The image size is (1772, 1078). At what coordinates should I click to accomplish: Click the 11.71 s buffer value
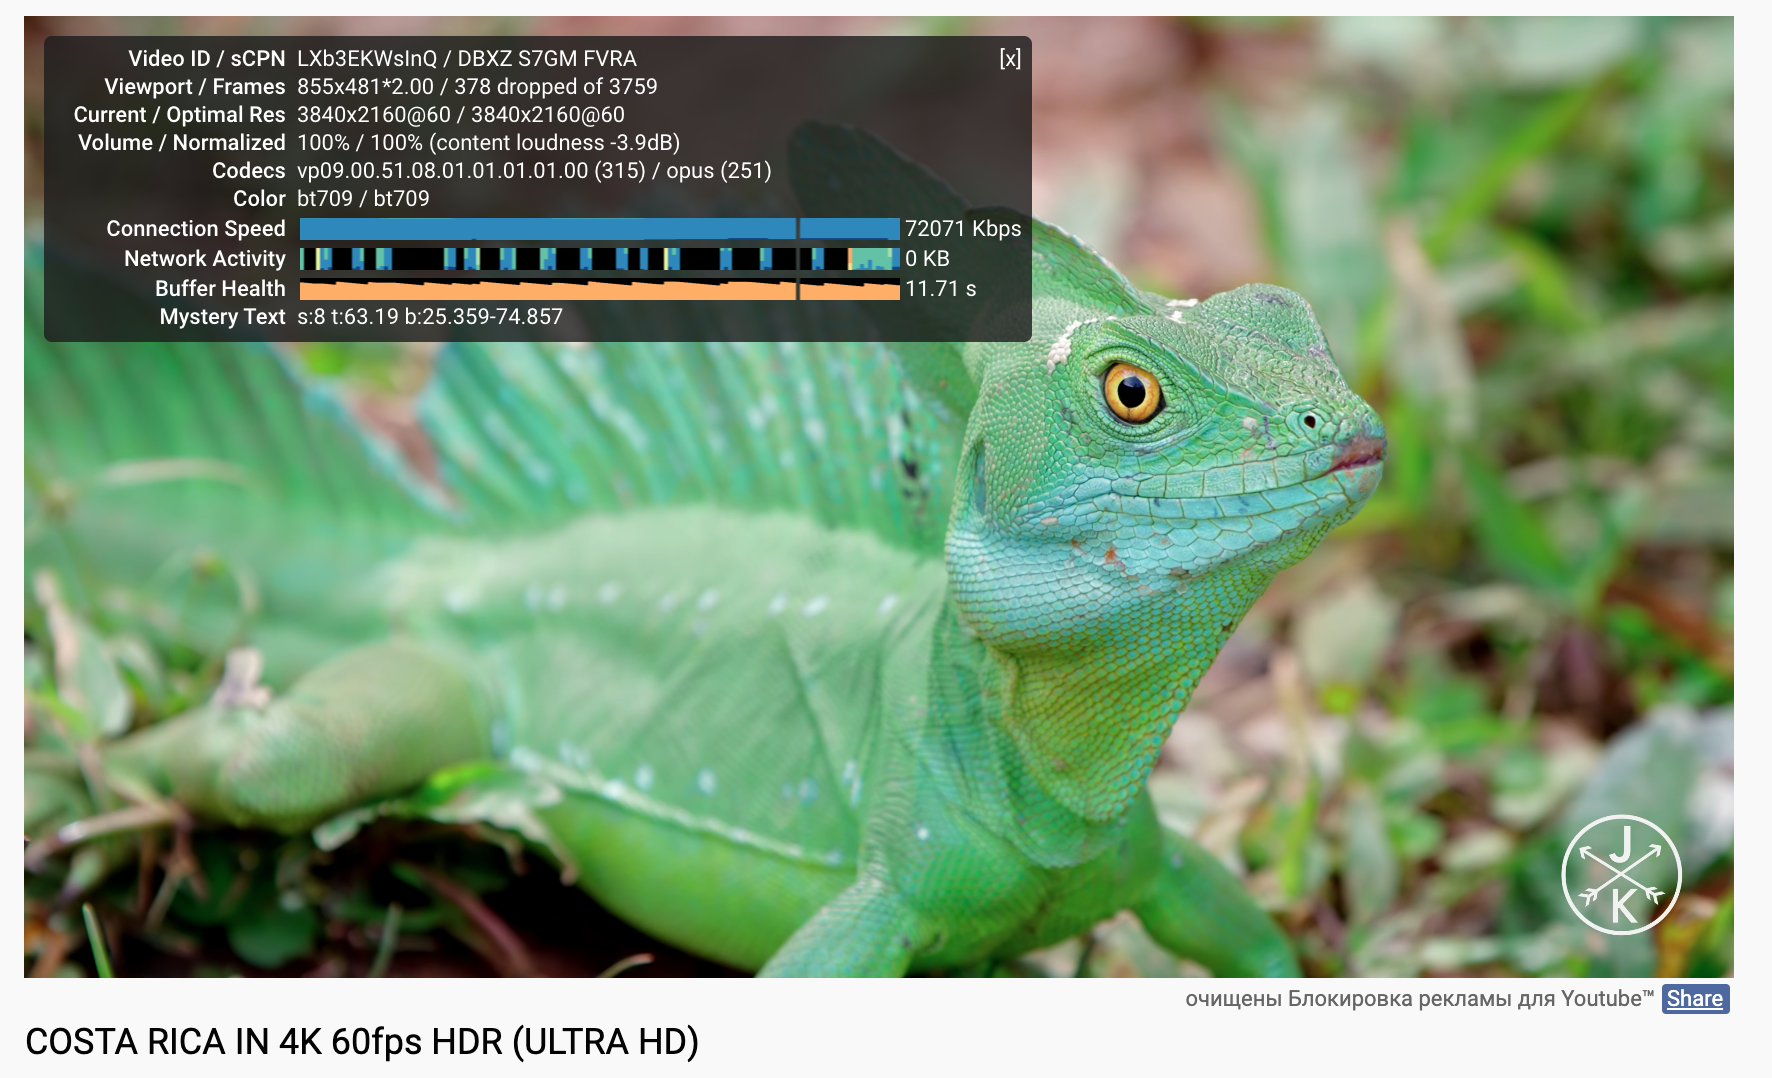pyautogui.click(x=941, y=290)
